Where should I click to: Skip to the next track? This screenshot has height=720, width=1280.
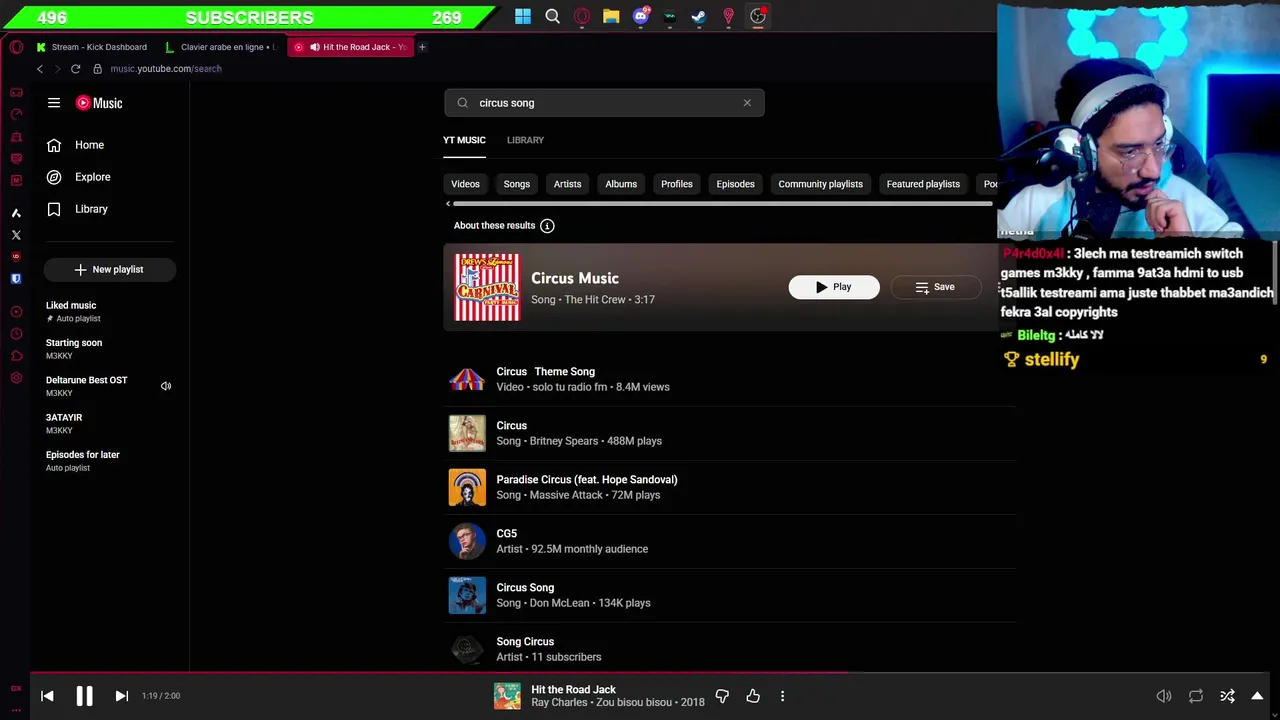121,696
